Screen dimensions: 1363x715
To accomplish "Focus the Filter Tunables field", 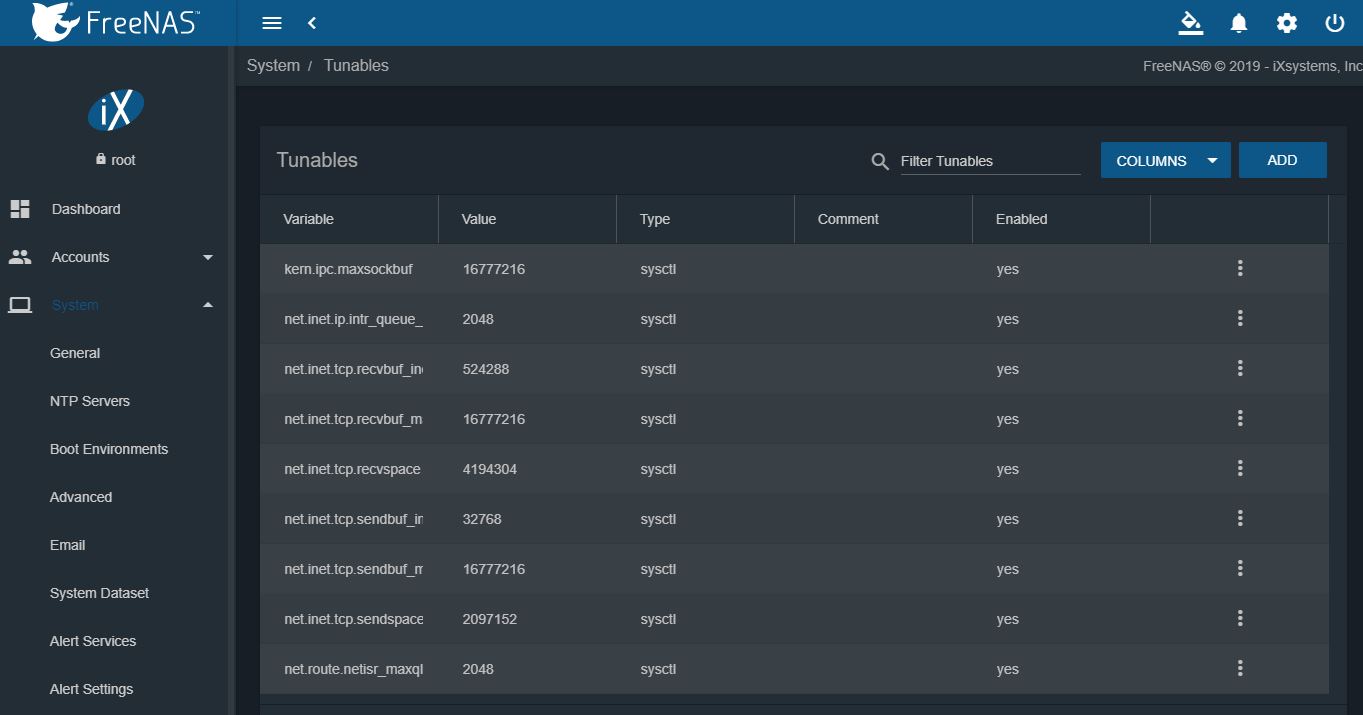I will pos(990,161).
